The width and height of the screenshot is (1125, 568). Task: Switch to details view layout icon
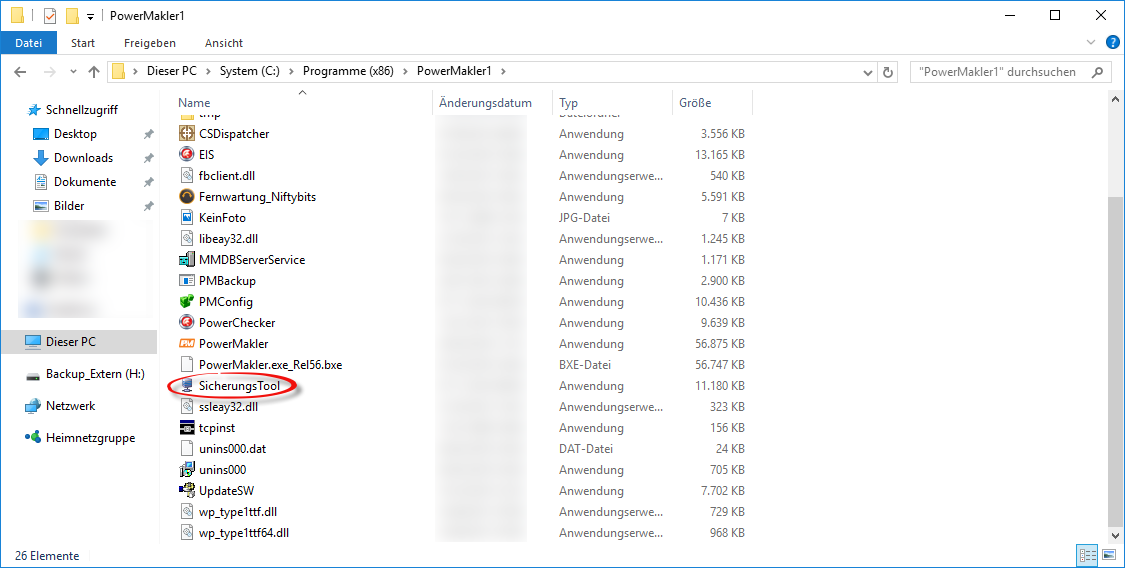1088,555
